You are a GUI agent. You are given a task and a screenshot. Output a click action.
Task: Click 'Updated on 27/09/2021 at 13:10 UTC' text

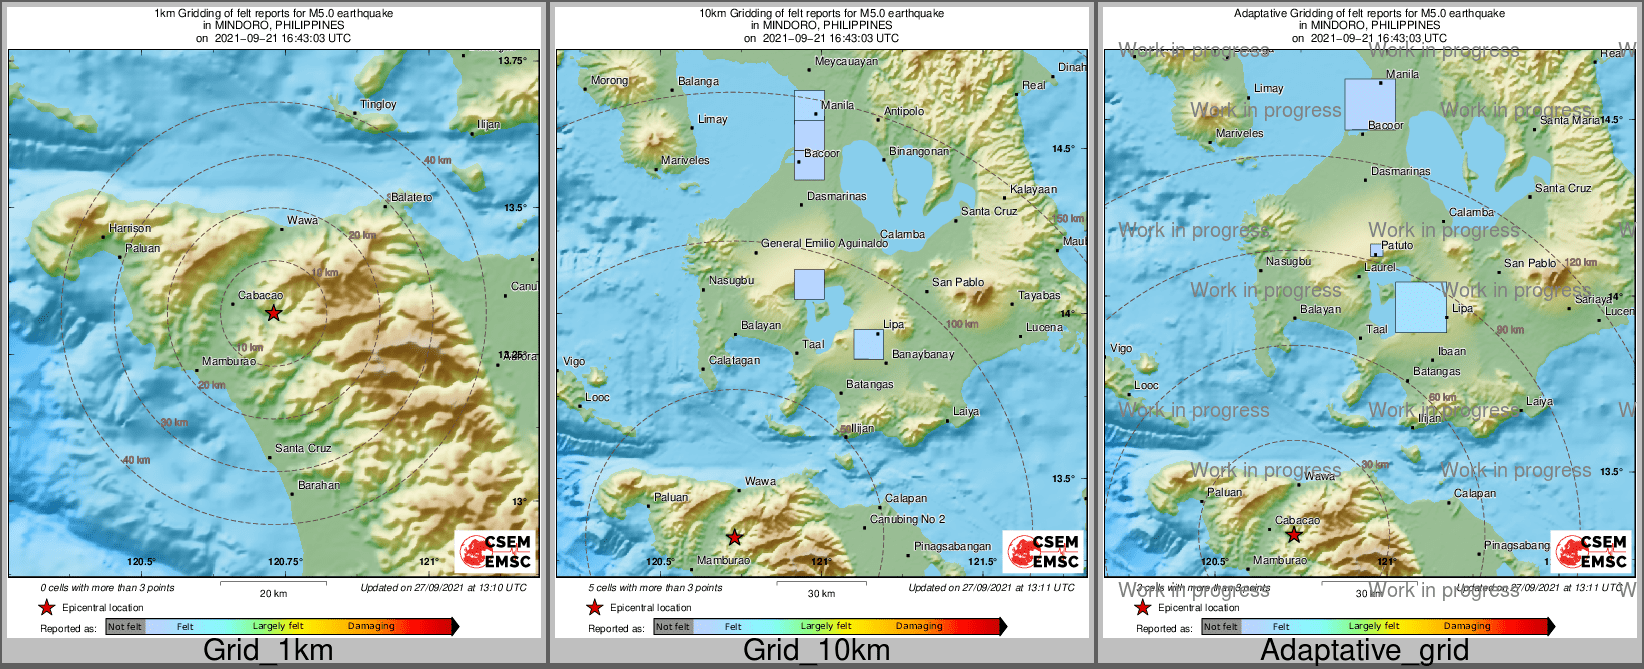[443, 588]
